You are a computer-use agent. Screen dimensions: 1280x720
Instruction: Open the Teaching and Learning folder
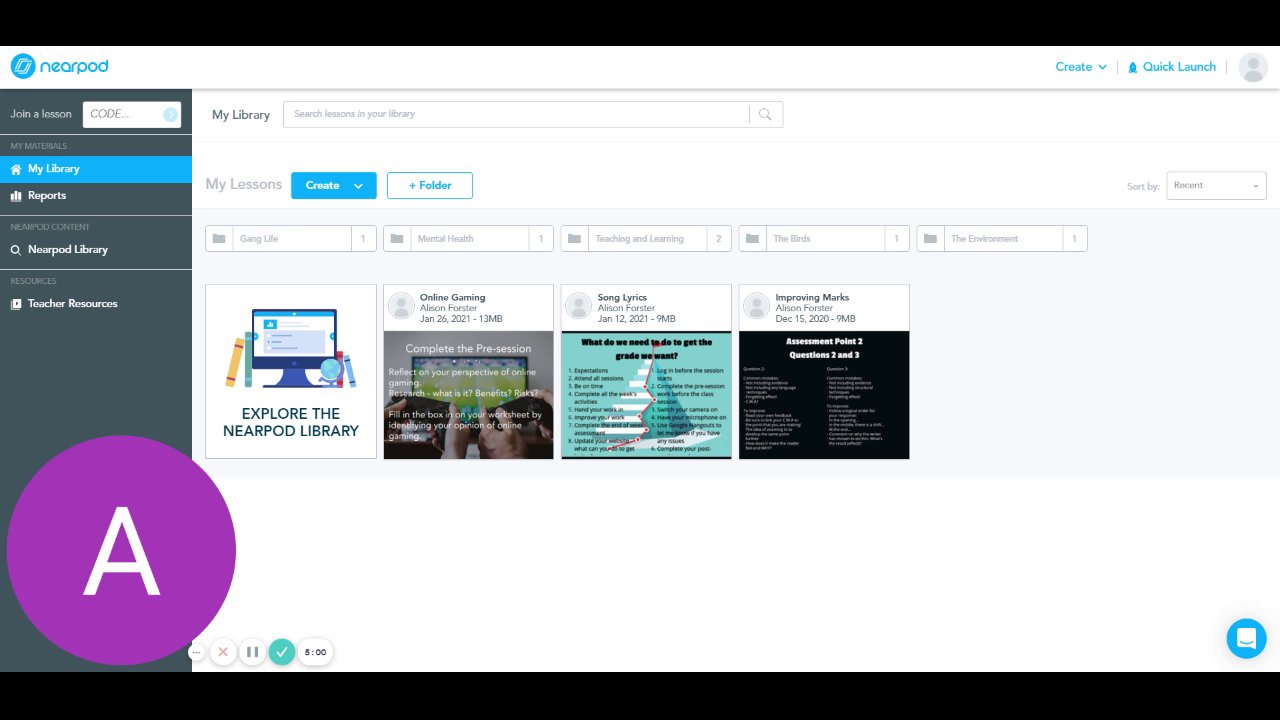pos(646,239)
